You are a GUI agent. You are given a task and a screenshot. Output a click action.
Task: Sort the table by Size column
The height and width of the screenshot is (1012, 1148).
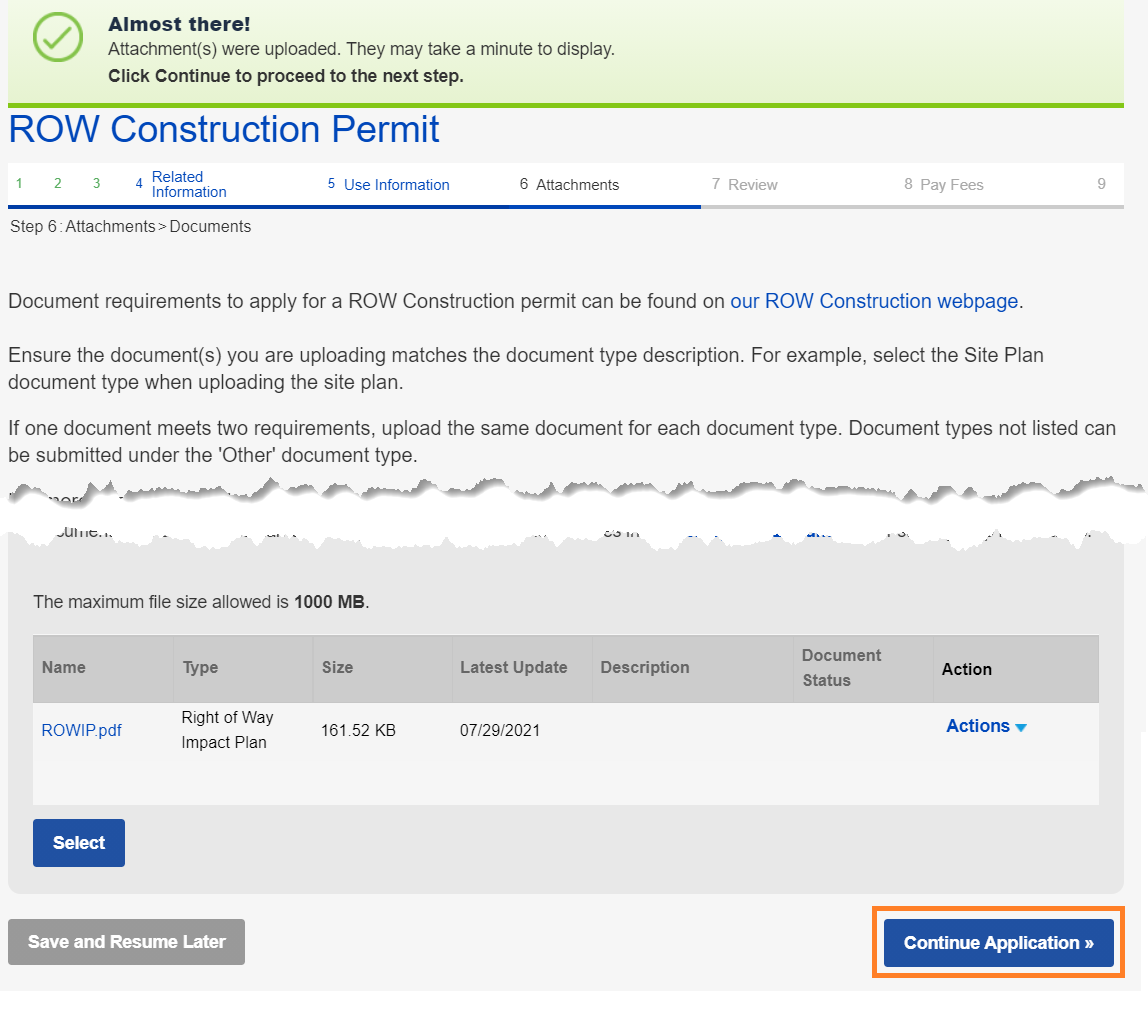337,668
